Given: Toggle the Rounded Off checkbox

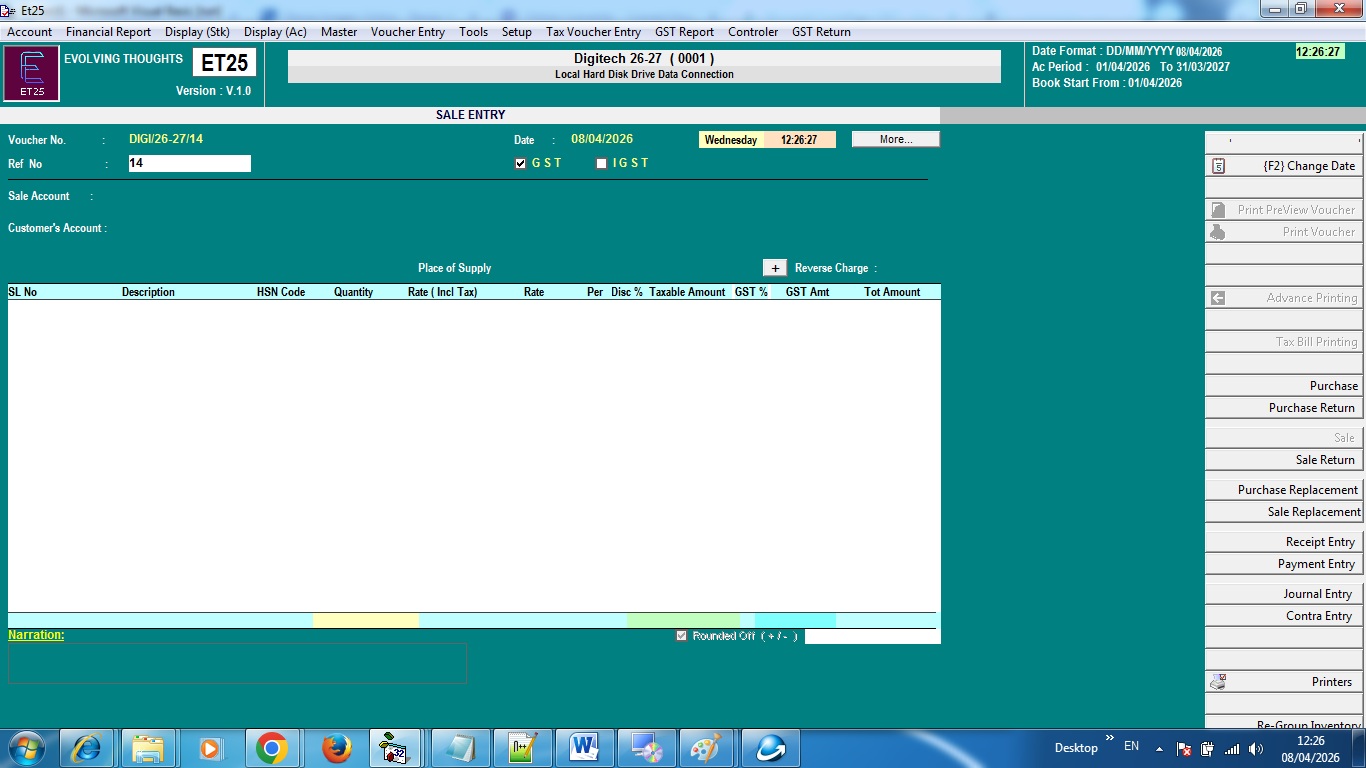Looking at the screenshot, I should tap(682, 636).
